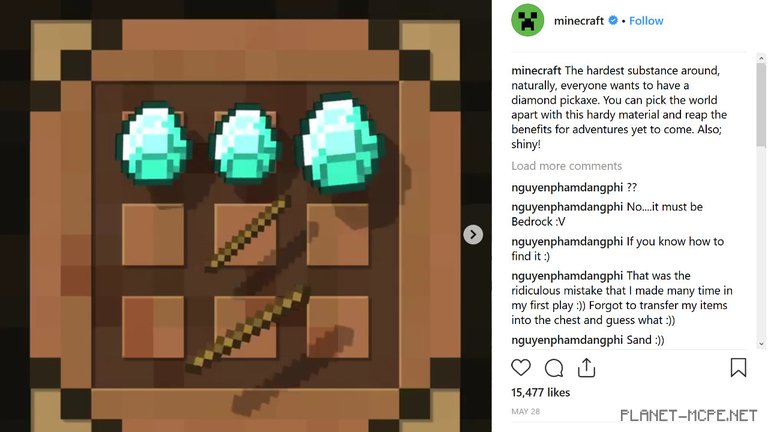
Task: Save the post with the bookmark icon
Action: tap(738, 367)
